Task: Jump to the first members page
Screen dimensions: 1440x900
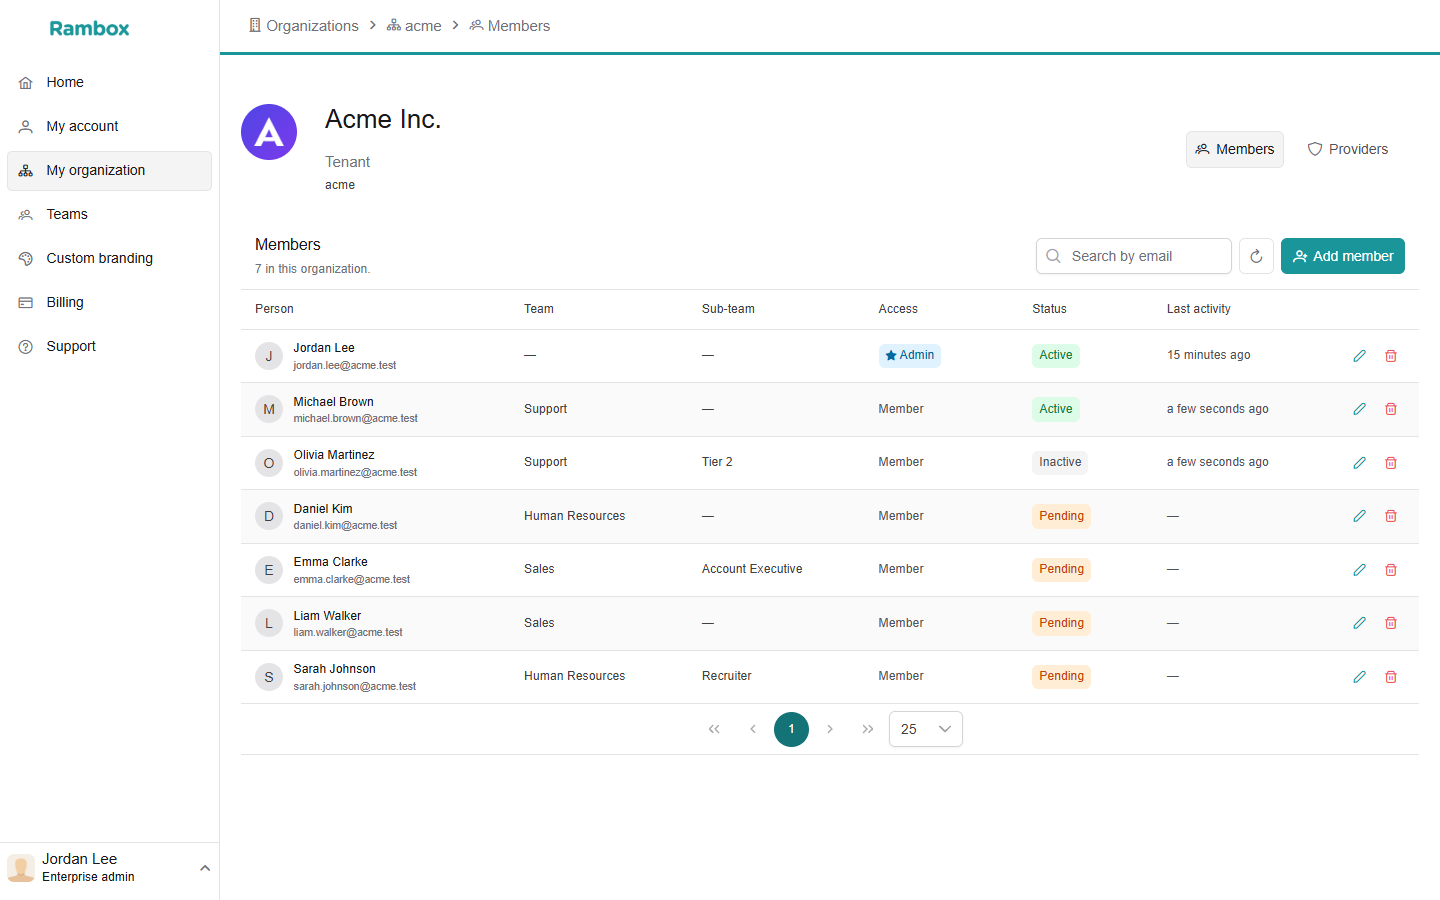Action: click(x=714, y=729)
